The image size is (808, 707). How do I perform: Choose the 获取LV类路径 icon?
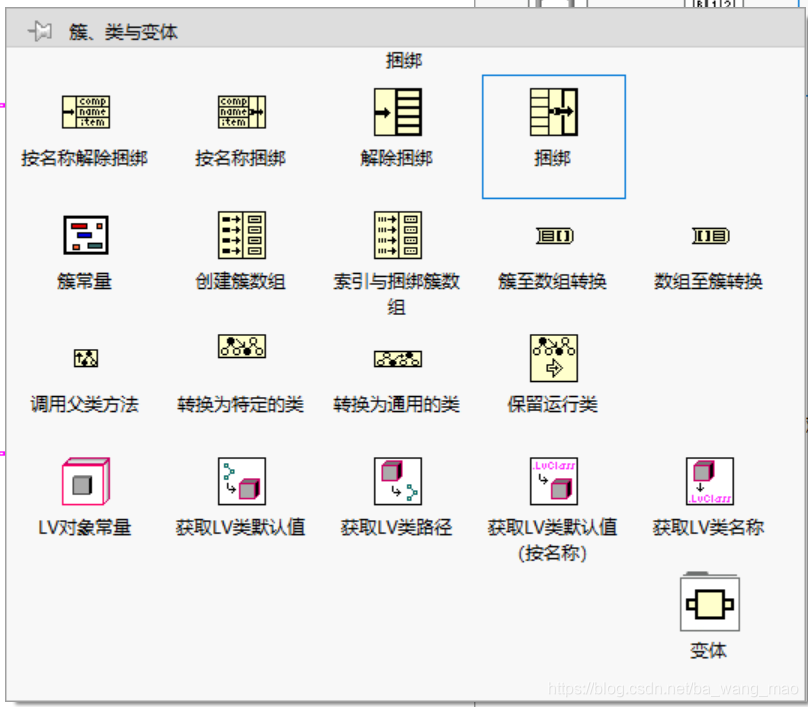[398, 481]
